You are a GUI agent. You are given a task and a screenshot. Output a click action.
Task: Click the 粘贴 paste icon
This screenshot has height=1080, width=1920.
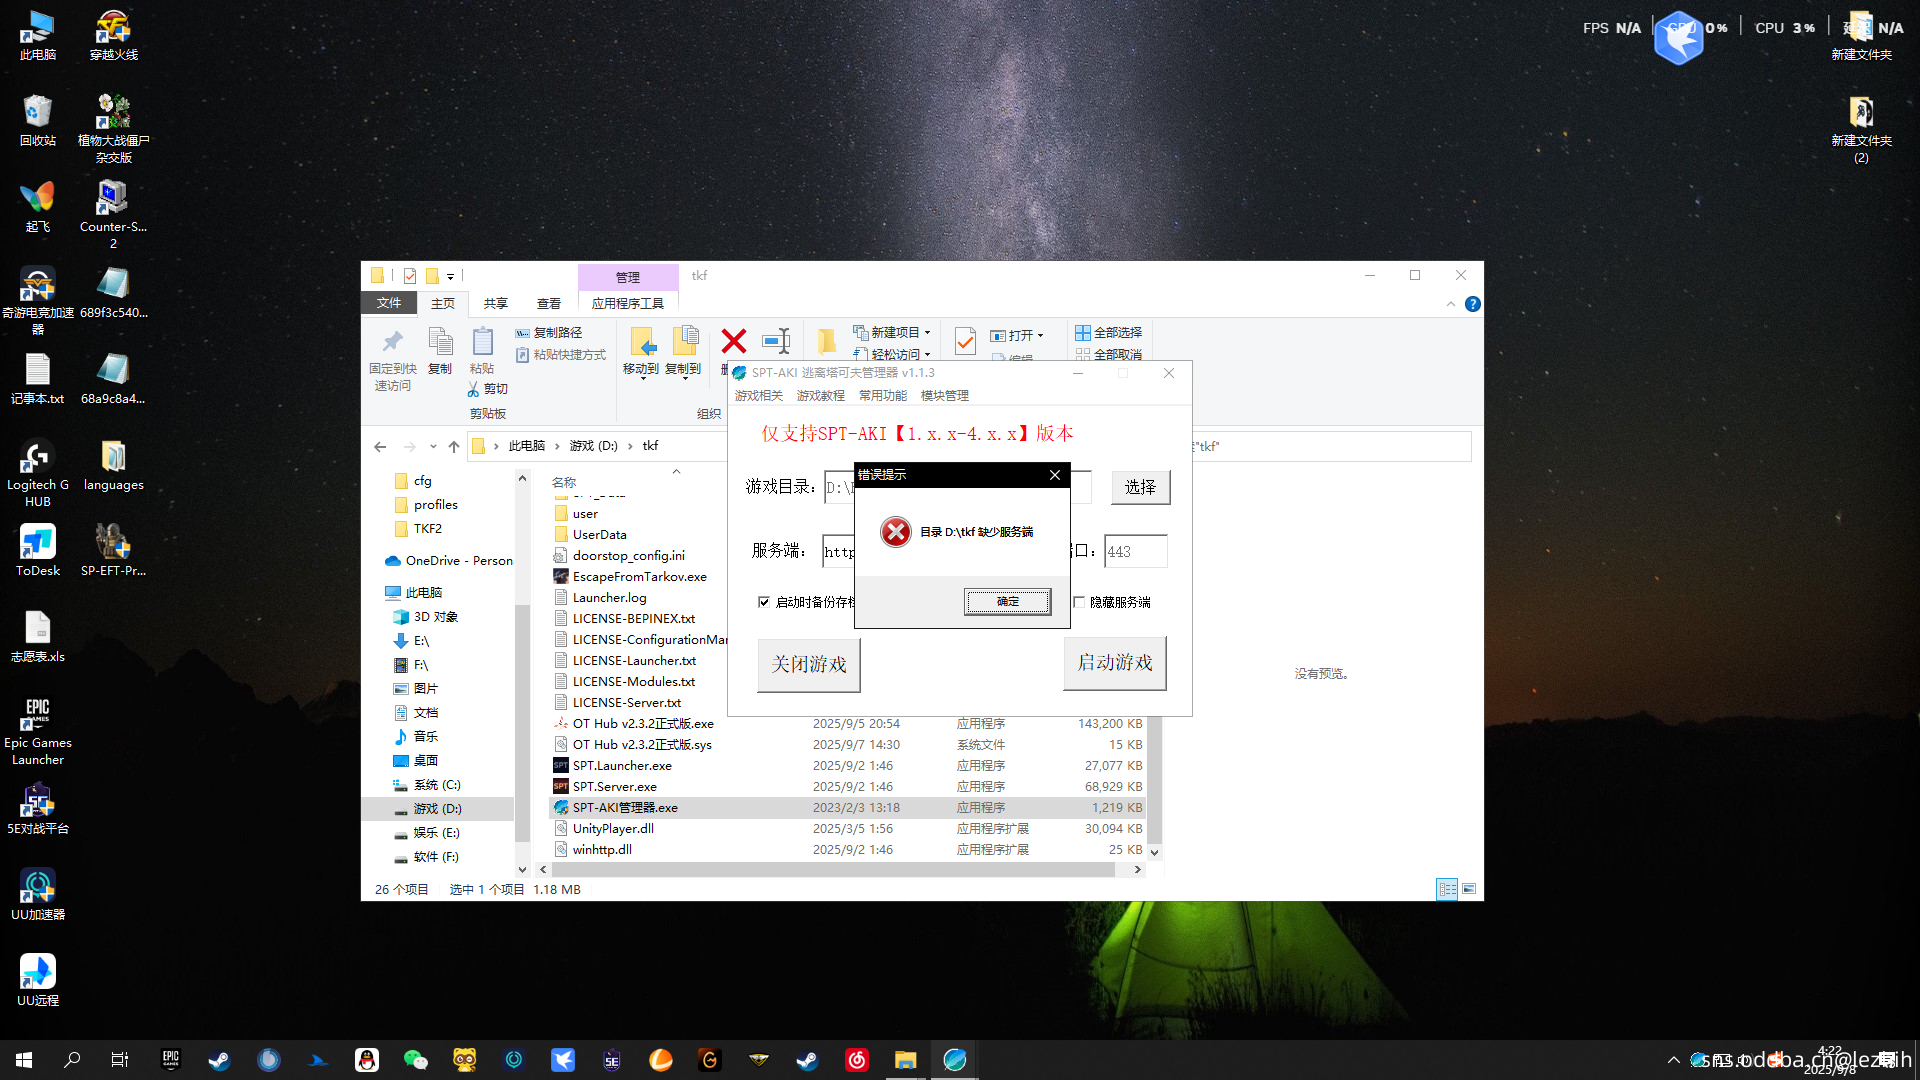pyautogui.click(x=482, y=343)
